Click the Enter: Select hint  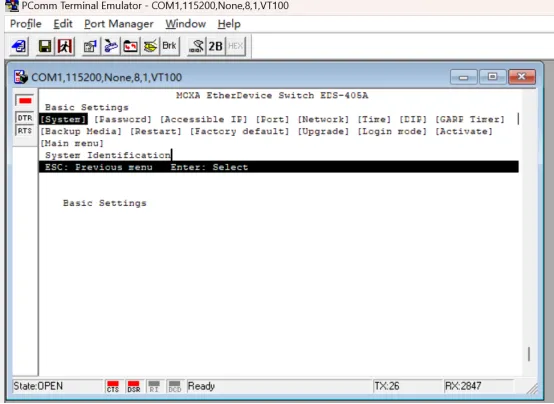click(210, 167)
